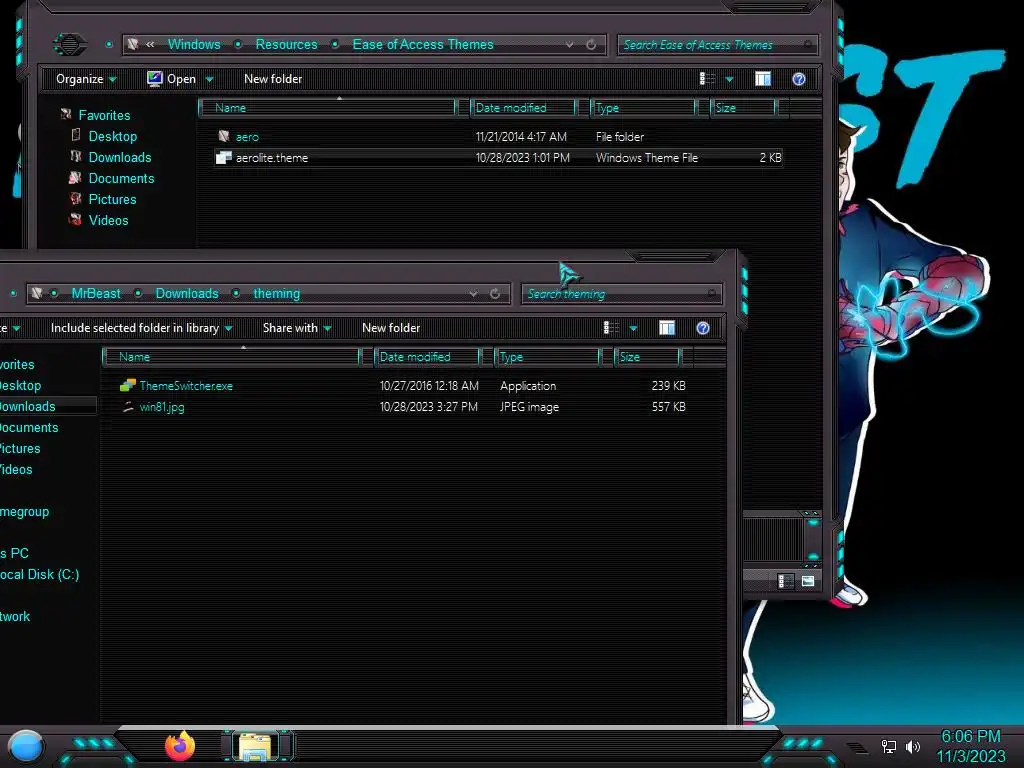The width and height of the screenshot is (1024, 768).
Task: Sort by Size column in theming window
Action: (x=647, y=357)
